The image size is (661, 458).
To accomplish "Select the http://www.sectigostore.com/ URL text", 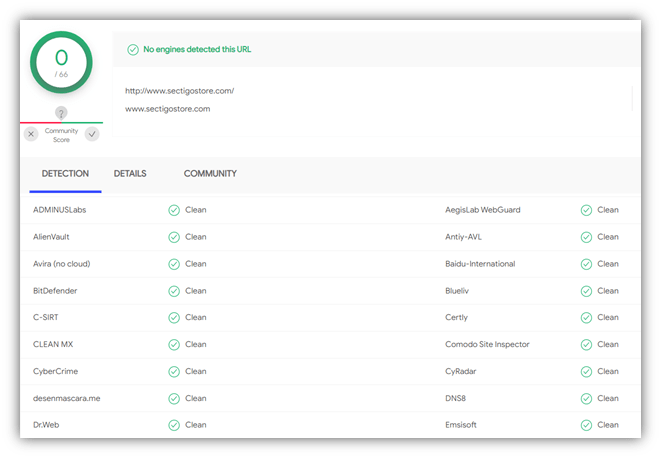I will tap(180, 91).
